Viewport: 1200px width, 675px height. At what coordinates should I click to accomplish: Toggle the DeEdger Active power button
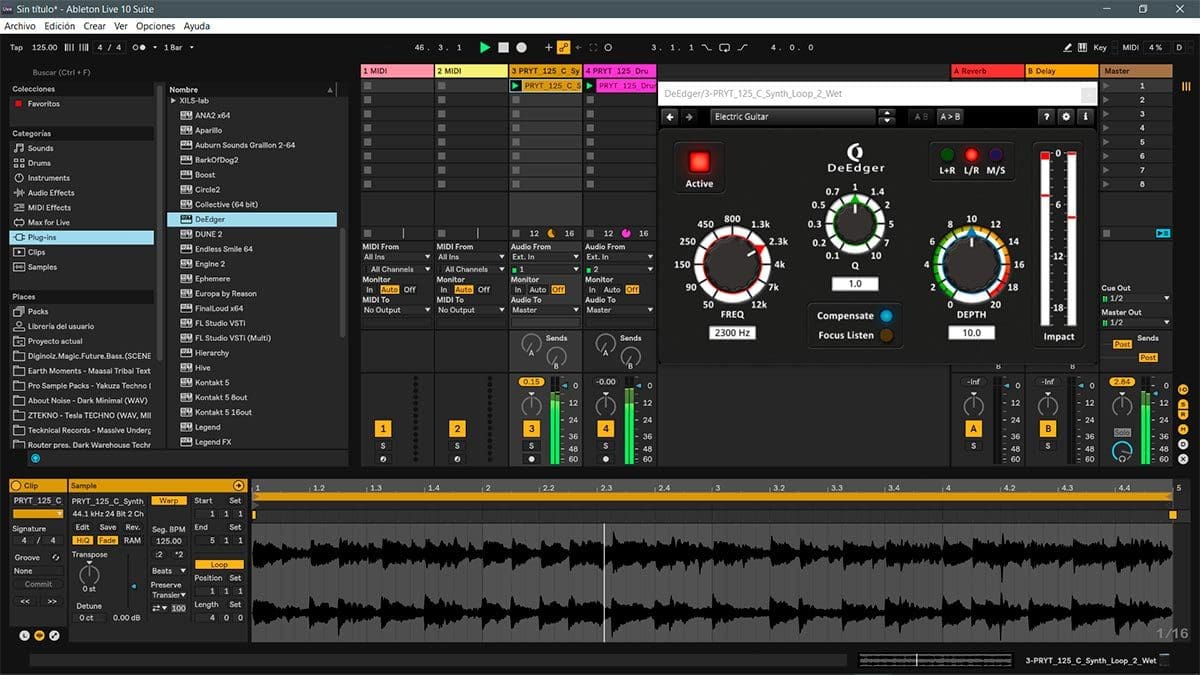click(x=699, y=160)
